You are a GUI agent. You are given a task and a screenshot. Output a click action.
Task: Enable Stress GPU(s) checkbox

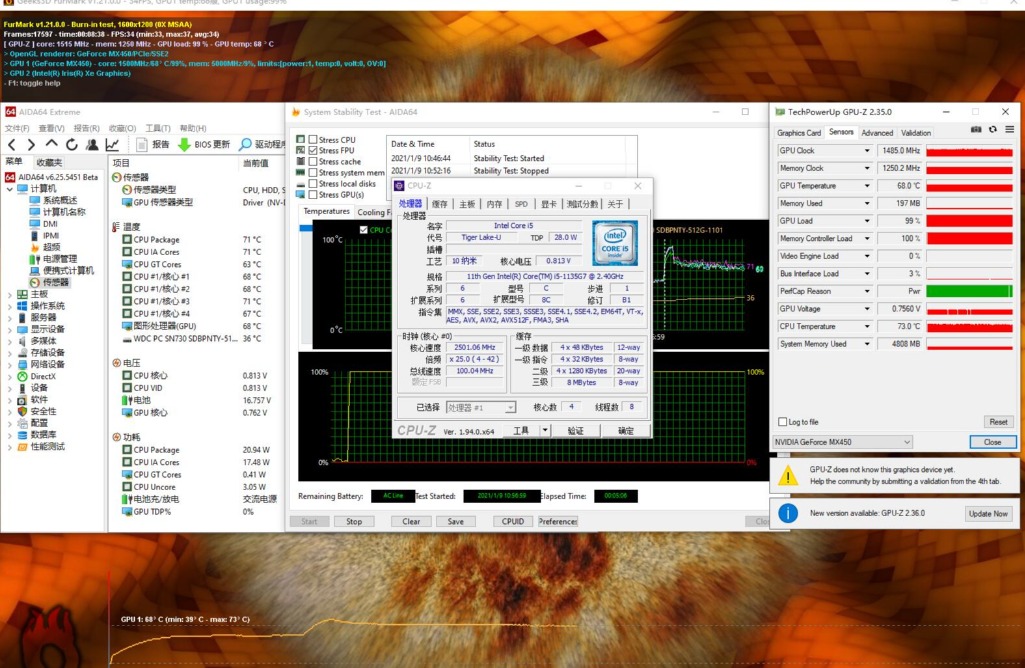click(x=313, y=195)
